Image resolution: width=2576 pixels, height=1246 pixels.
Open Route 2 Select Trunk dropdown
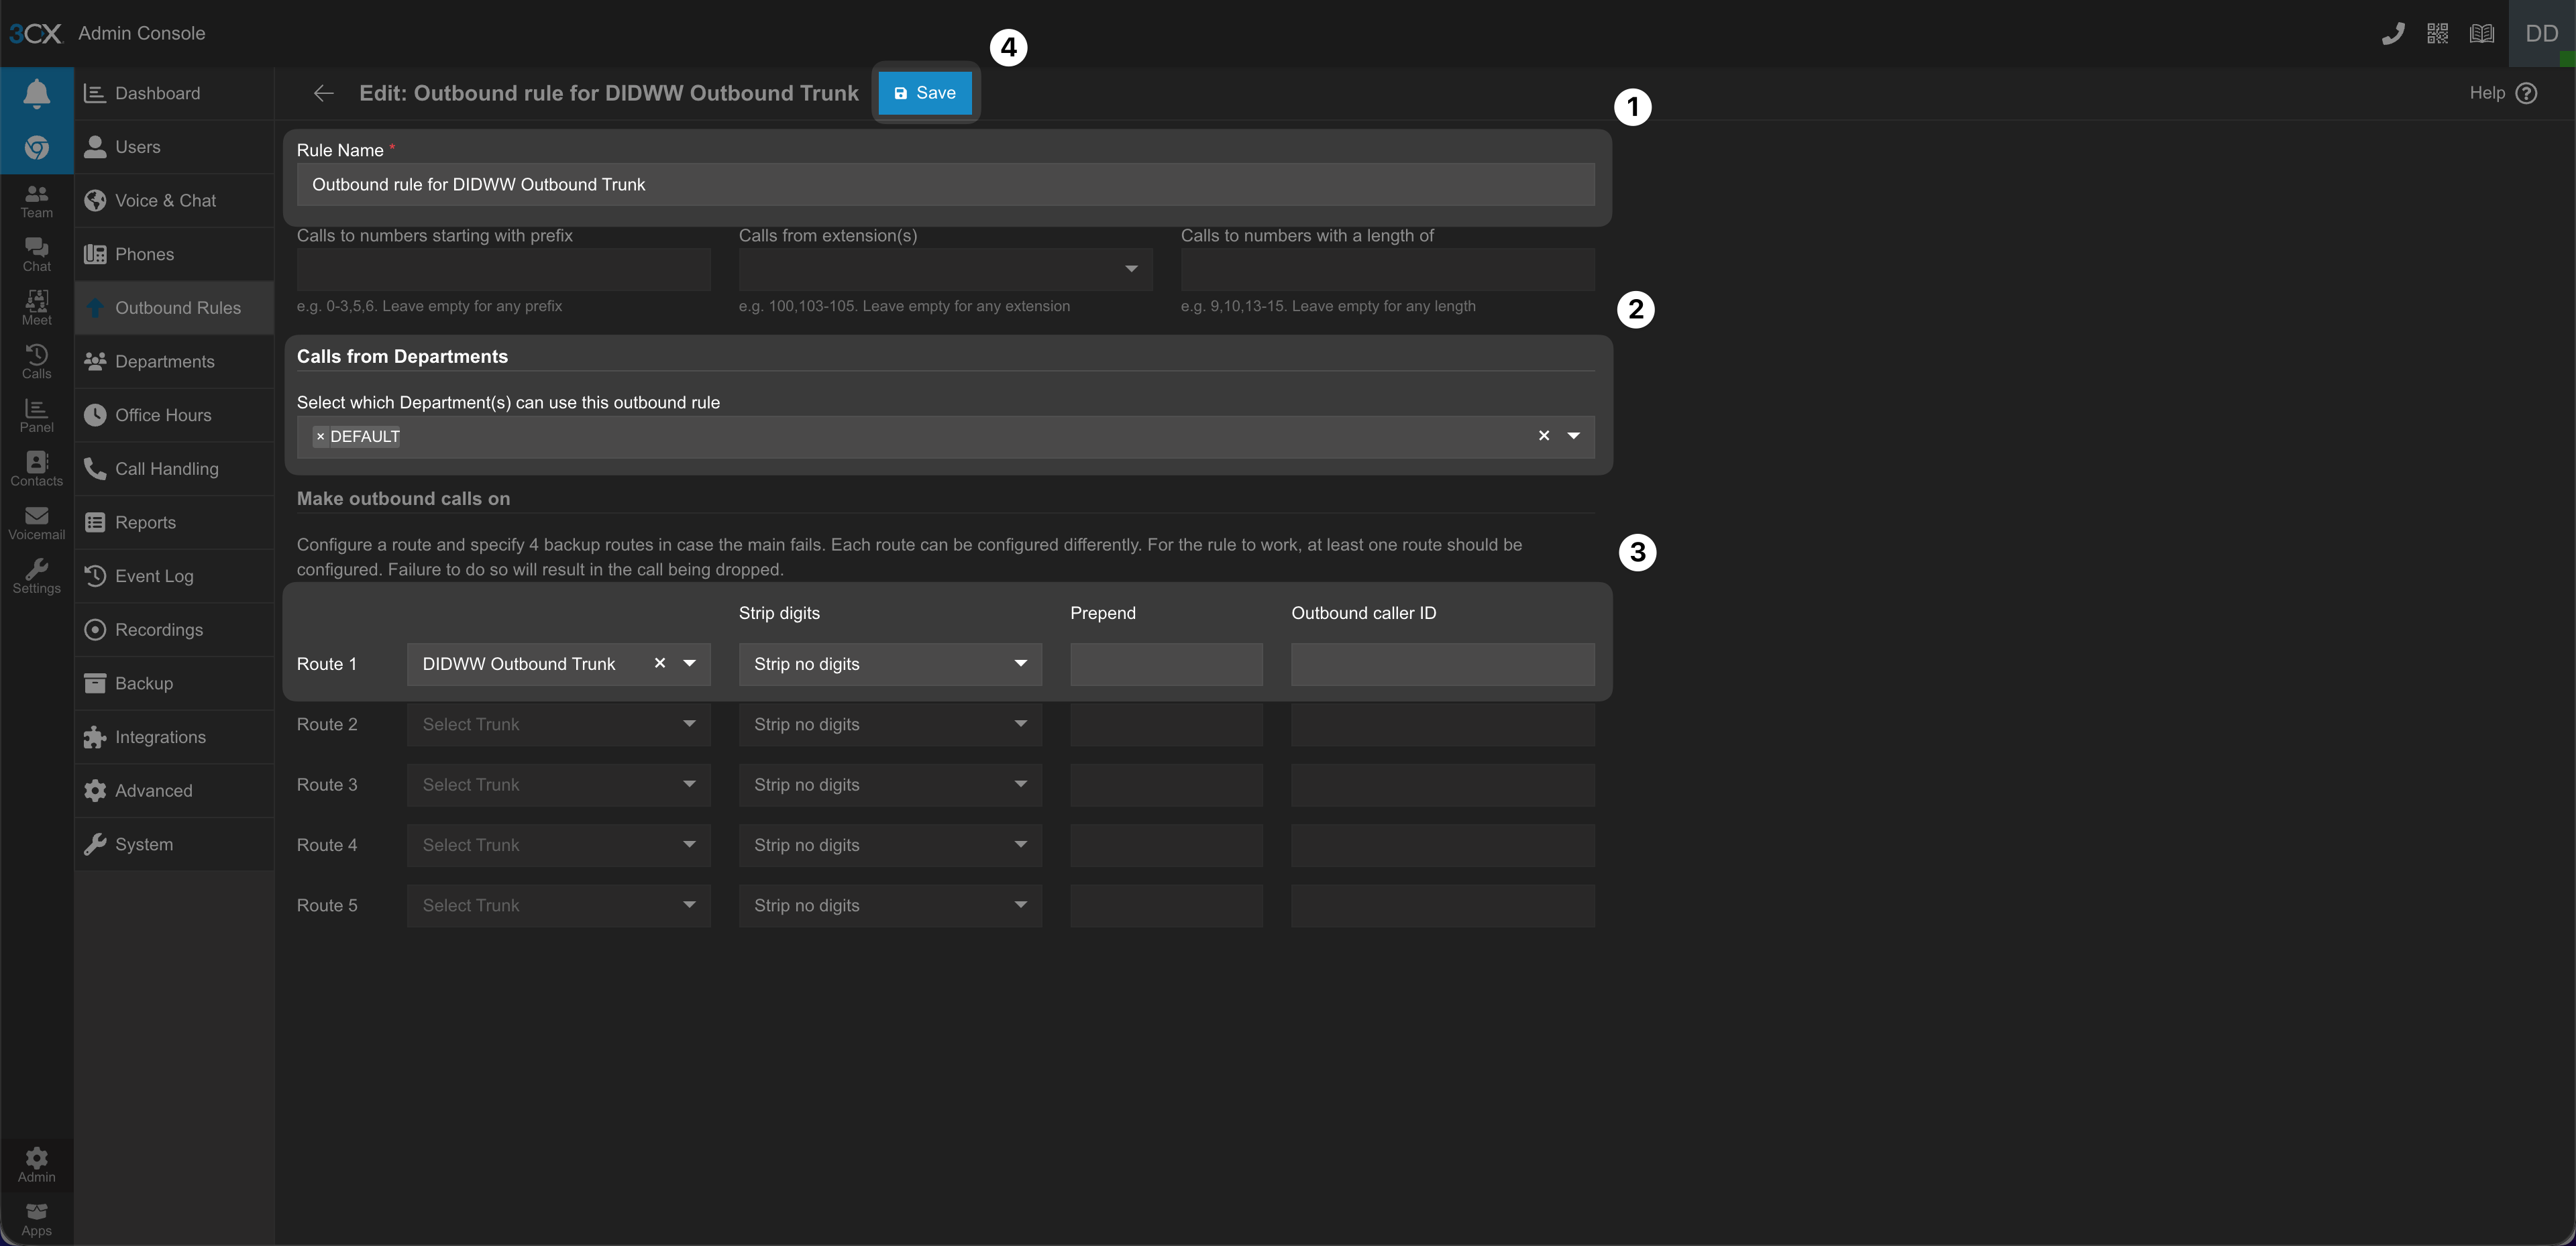[558, 724]
